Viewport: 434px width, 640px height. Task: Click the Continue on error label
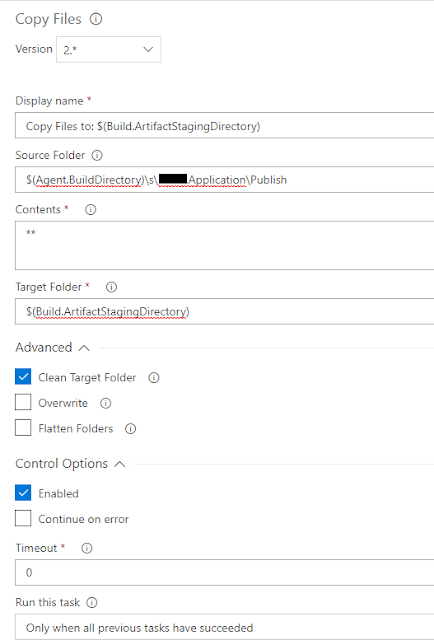83,519
